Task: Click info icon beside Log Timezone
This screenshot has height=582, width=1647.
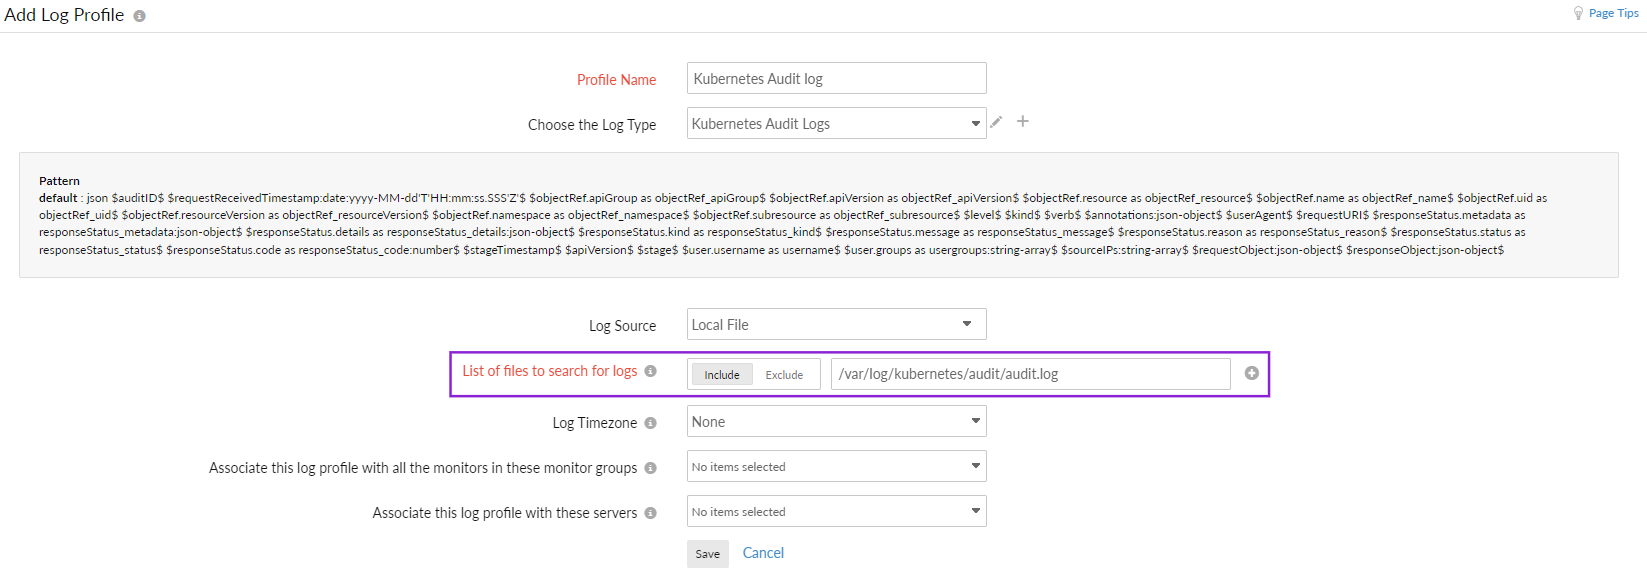Action: point(651,423)
